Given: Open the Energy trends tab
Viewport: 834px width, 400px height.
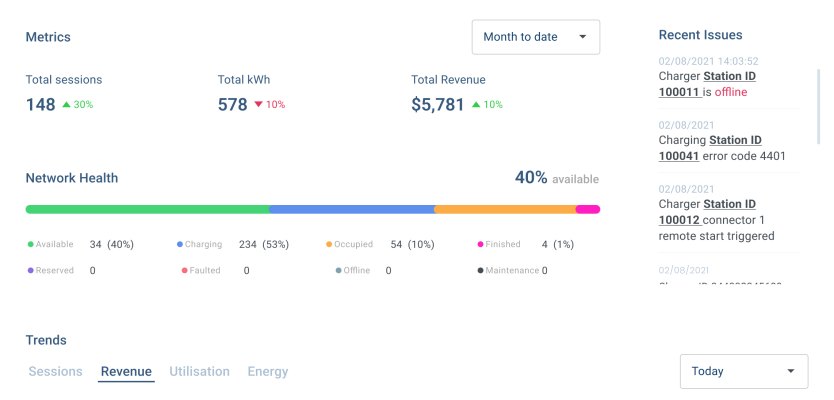Looking at the screenshot, I should [267, 372].
